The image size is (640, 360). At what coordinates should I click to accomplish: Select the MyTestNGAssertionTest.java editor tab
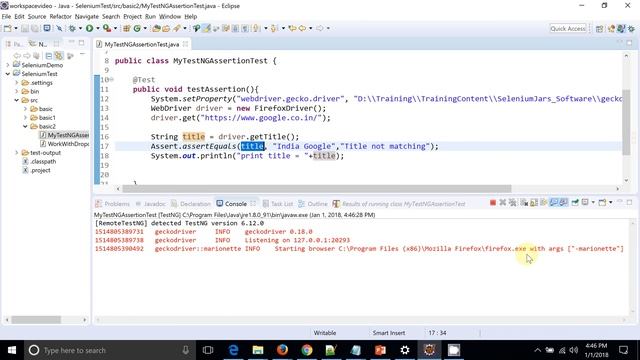coord(142,44)
